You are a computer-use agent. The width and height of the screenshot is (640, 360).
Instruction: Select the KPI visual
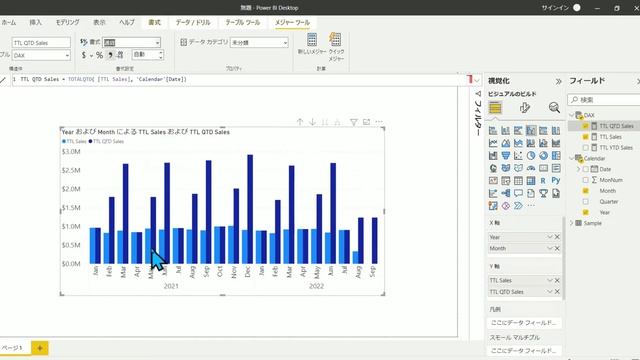pyautogui.click(x=493, y=181)
